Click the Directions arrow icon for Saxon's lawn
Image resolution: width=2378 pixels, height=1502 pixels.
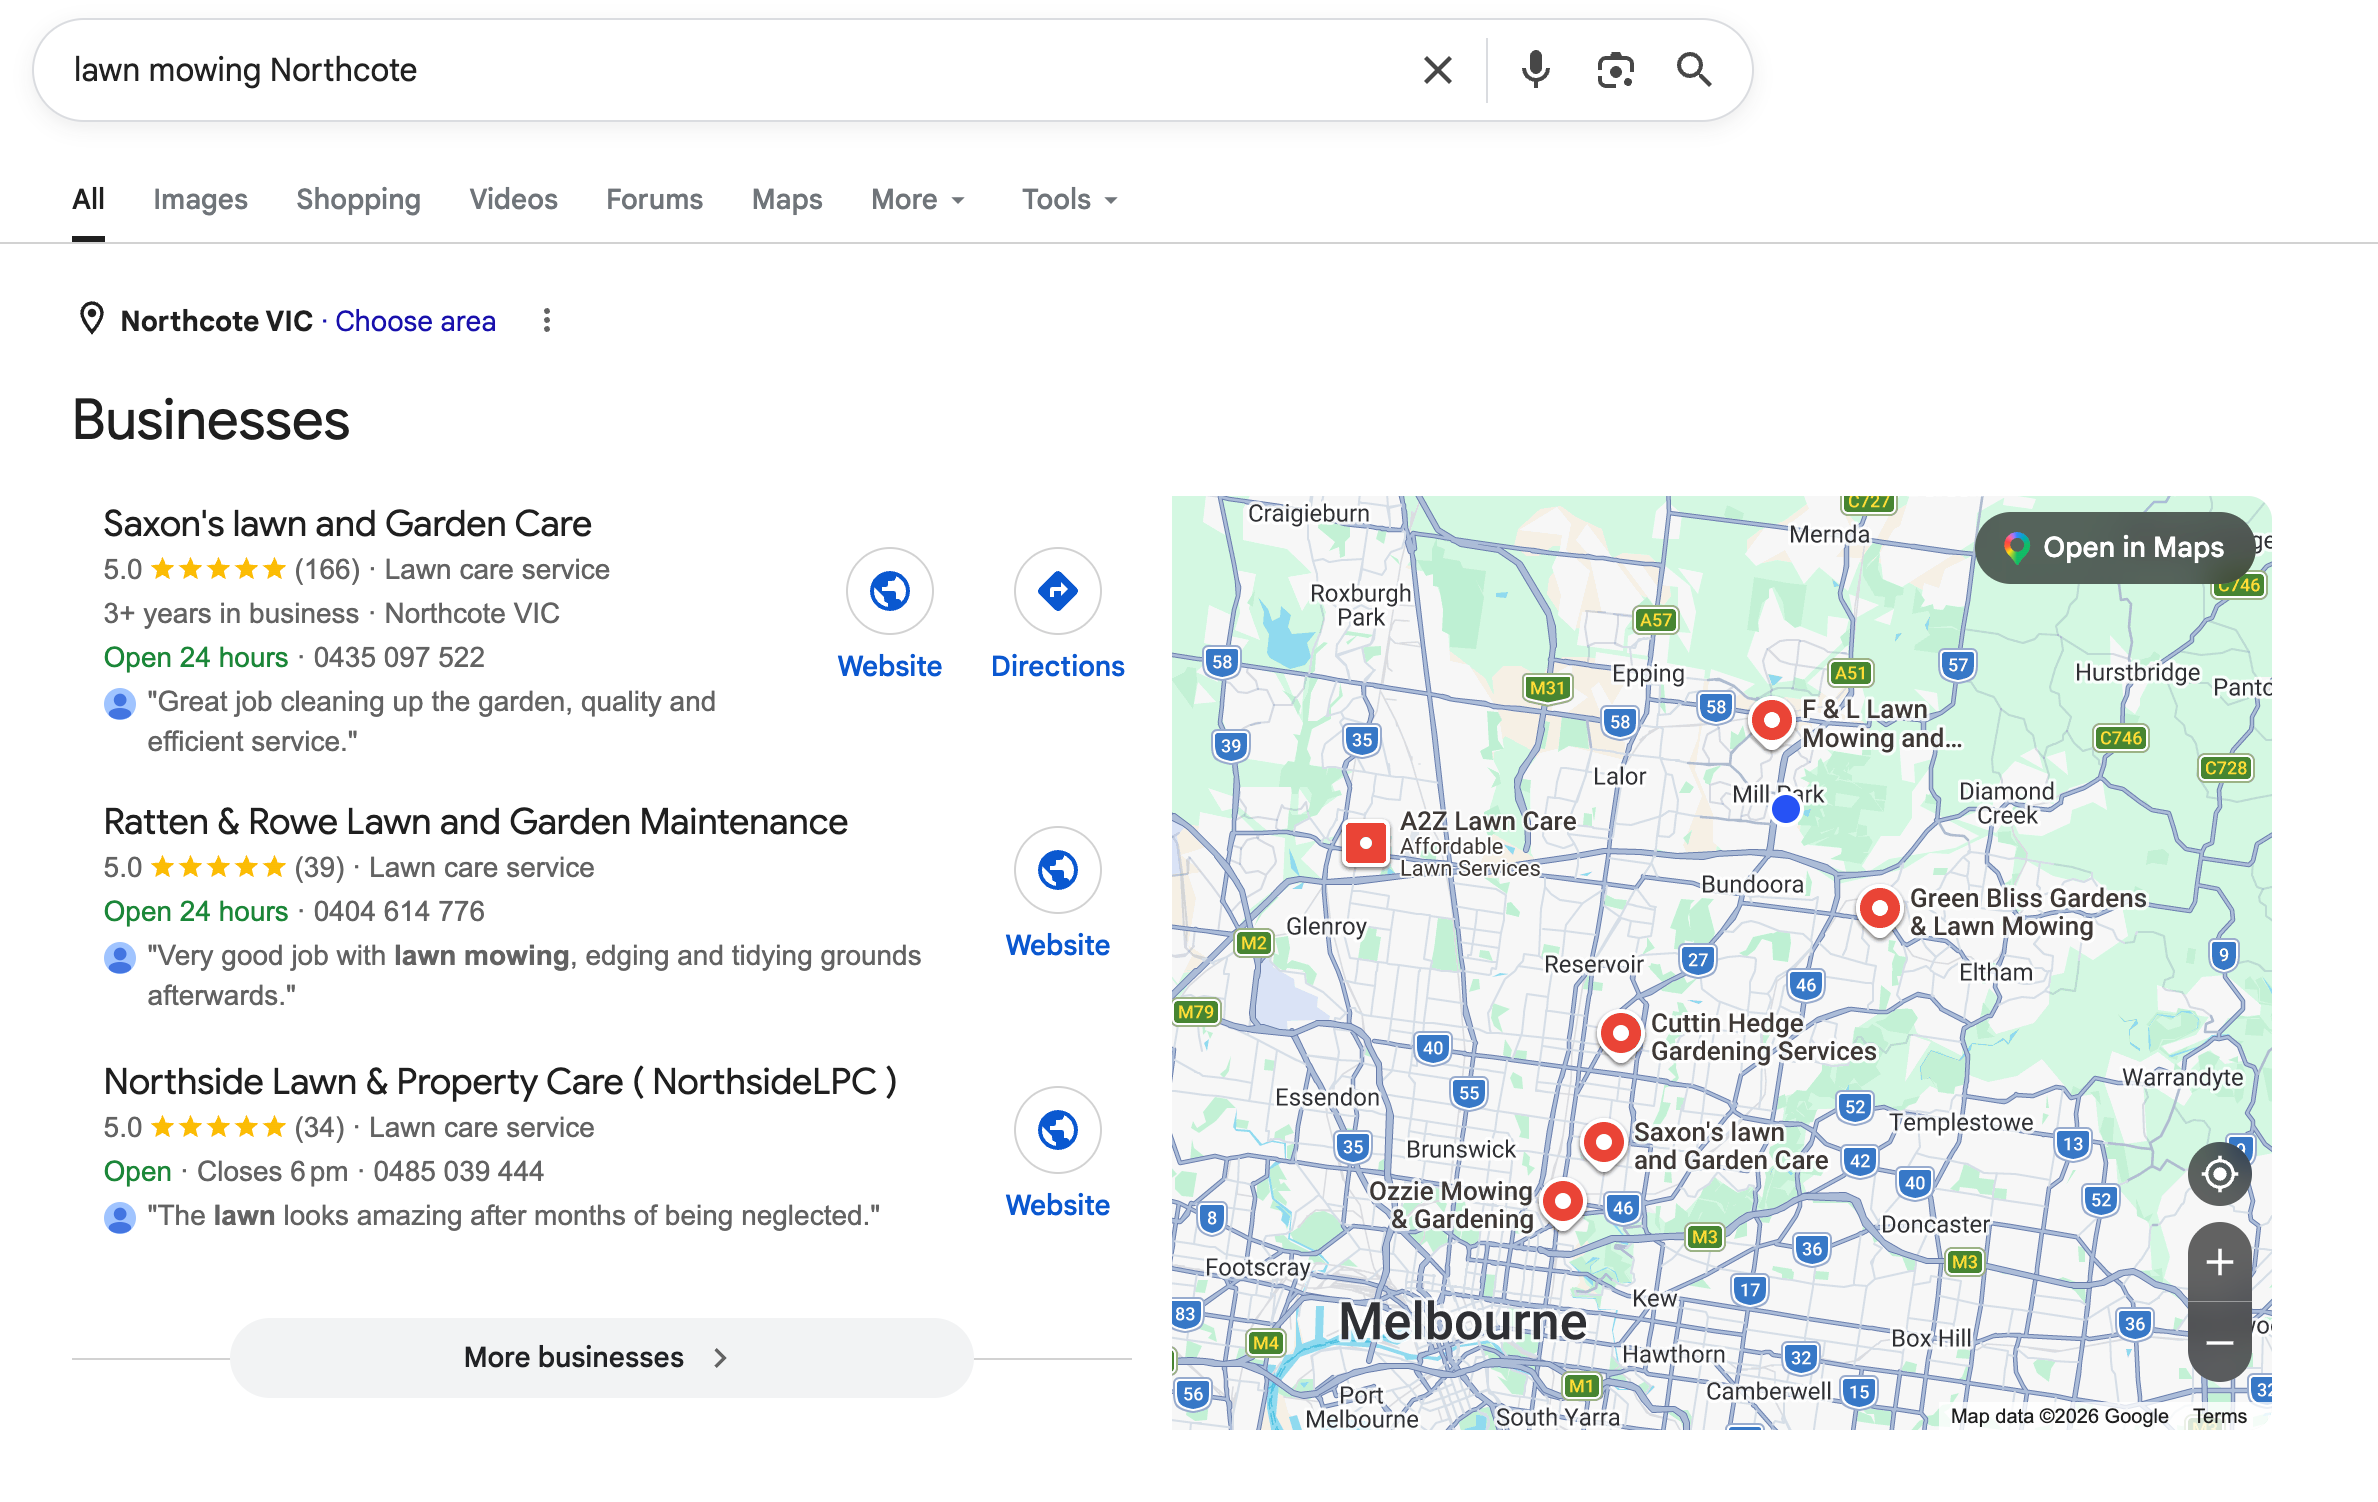tap(1057, 591)
